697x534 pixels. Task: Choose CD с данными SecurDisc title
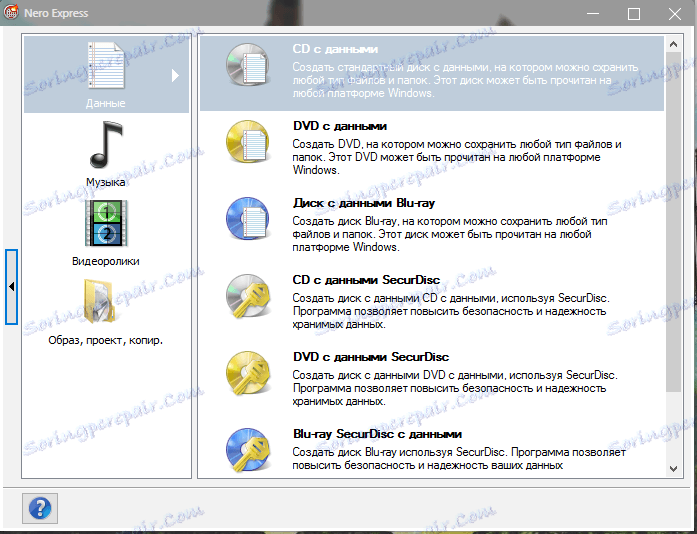366,280
